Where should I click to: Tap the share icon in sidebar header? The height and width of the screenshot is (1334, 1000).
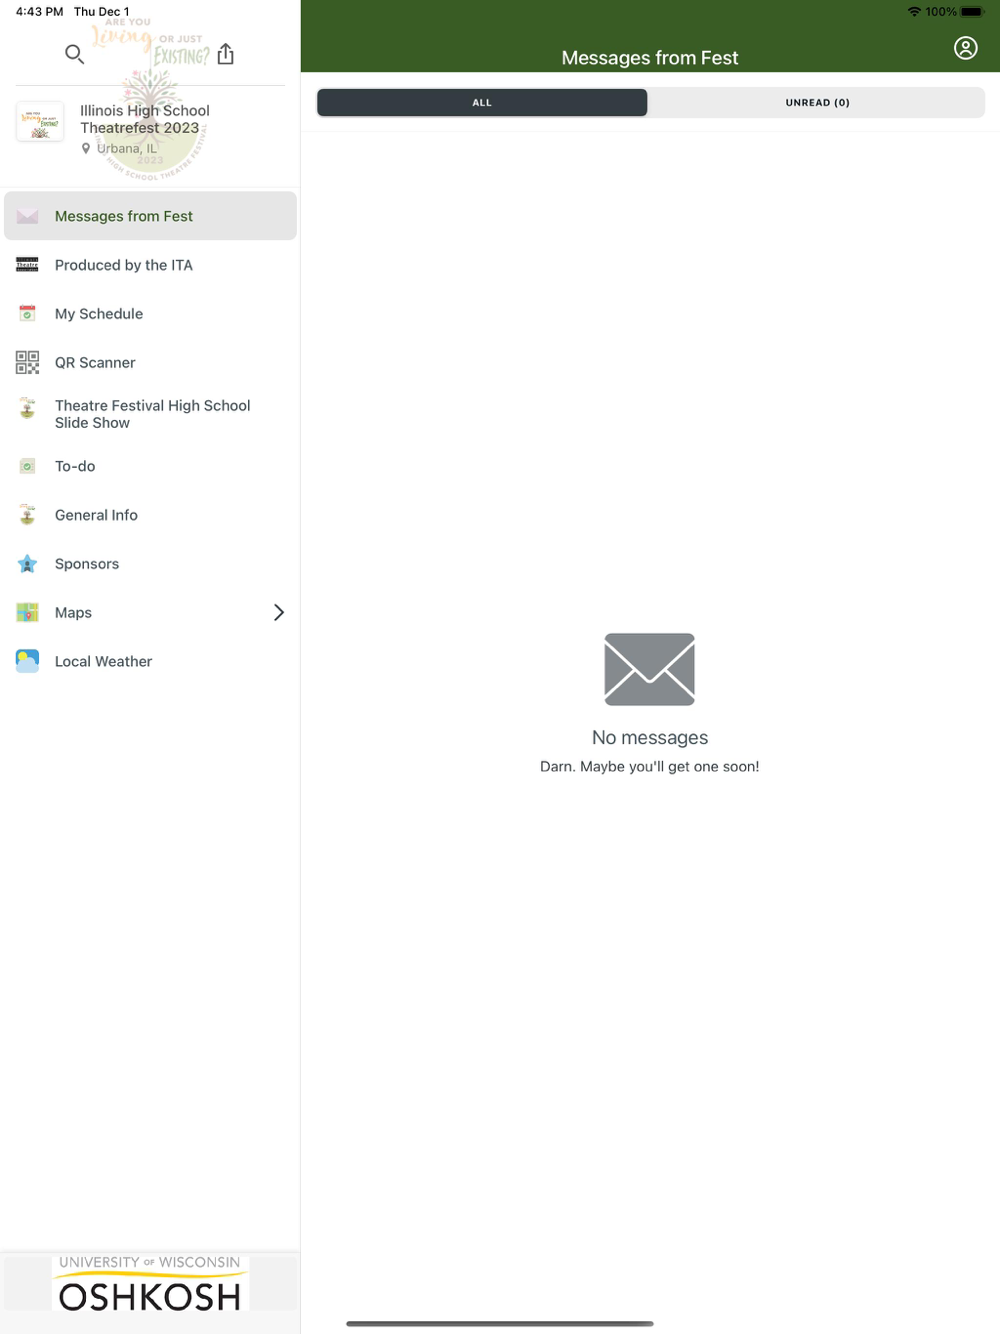226,54
